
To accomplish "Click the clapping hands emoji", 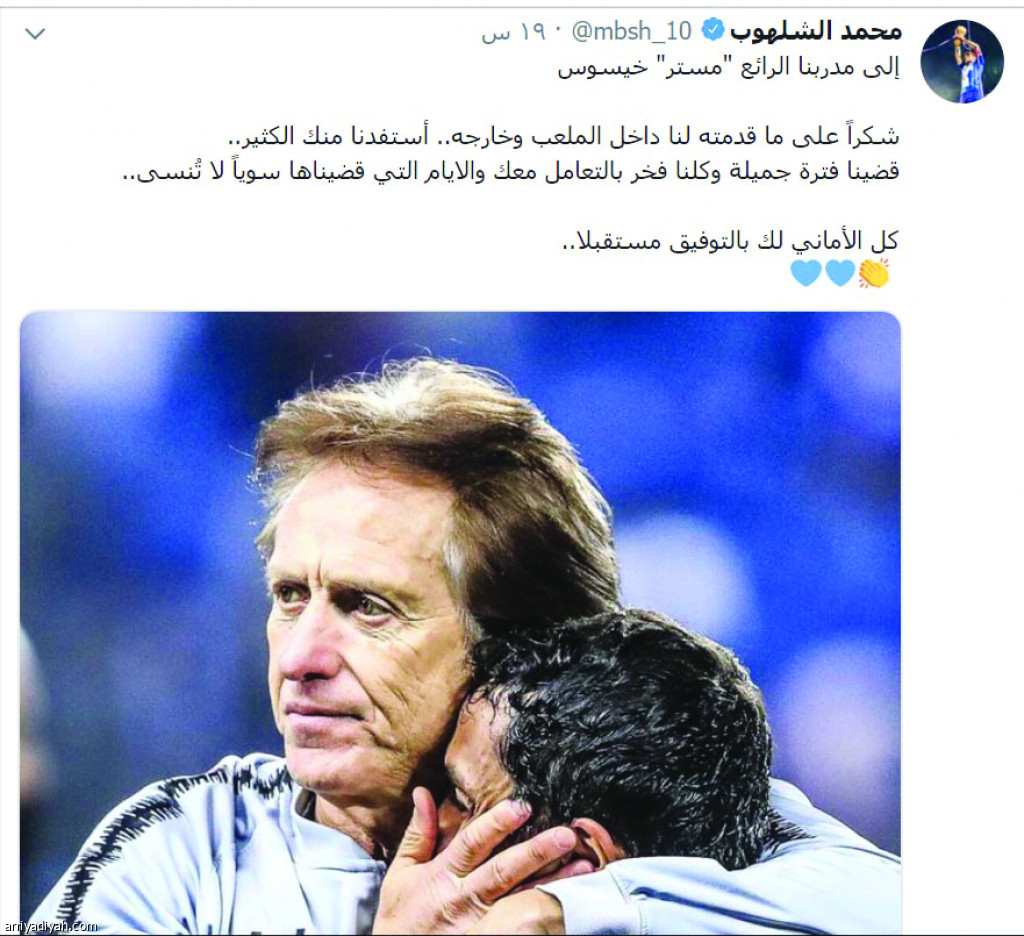I will point(874,273).
